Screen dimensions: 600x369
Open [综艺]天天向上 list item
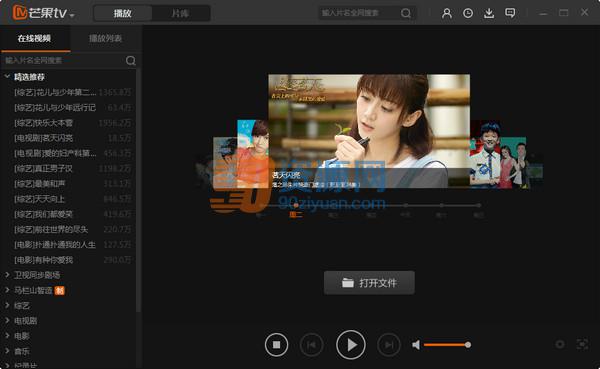72,199
